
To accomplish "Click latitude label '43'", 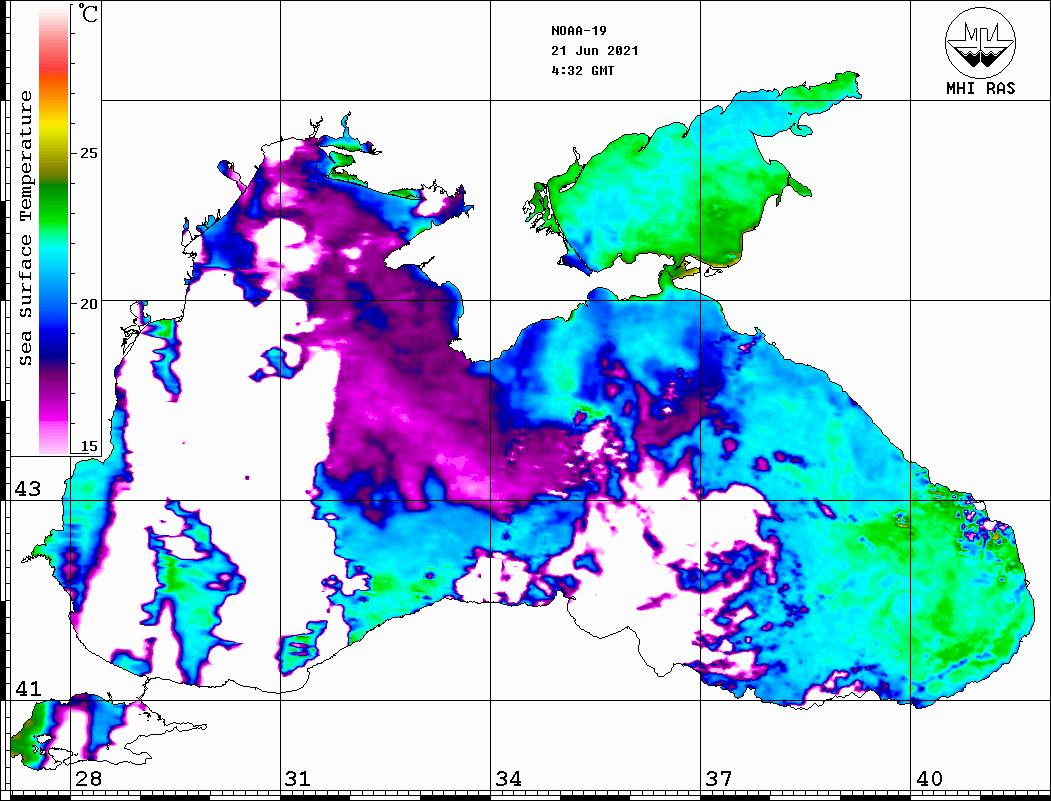I will (28, 489).
